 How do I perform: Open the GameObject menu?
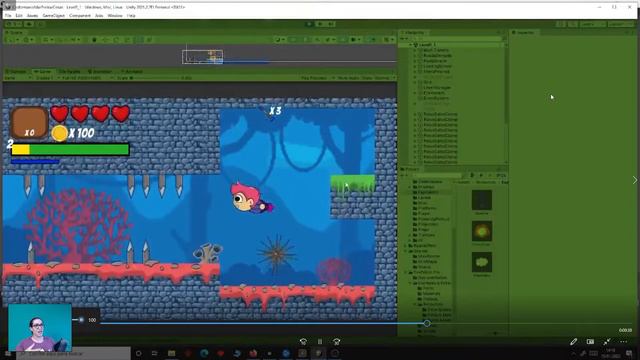click(x=53, y=16)
